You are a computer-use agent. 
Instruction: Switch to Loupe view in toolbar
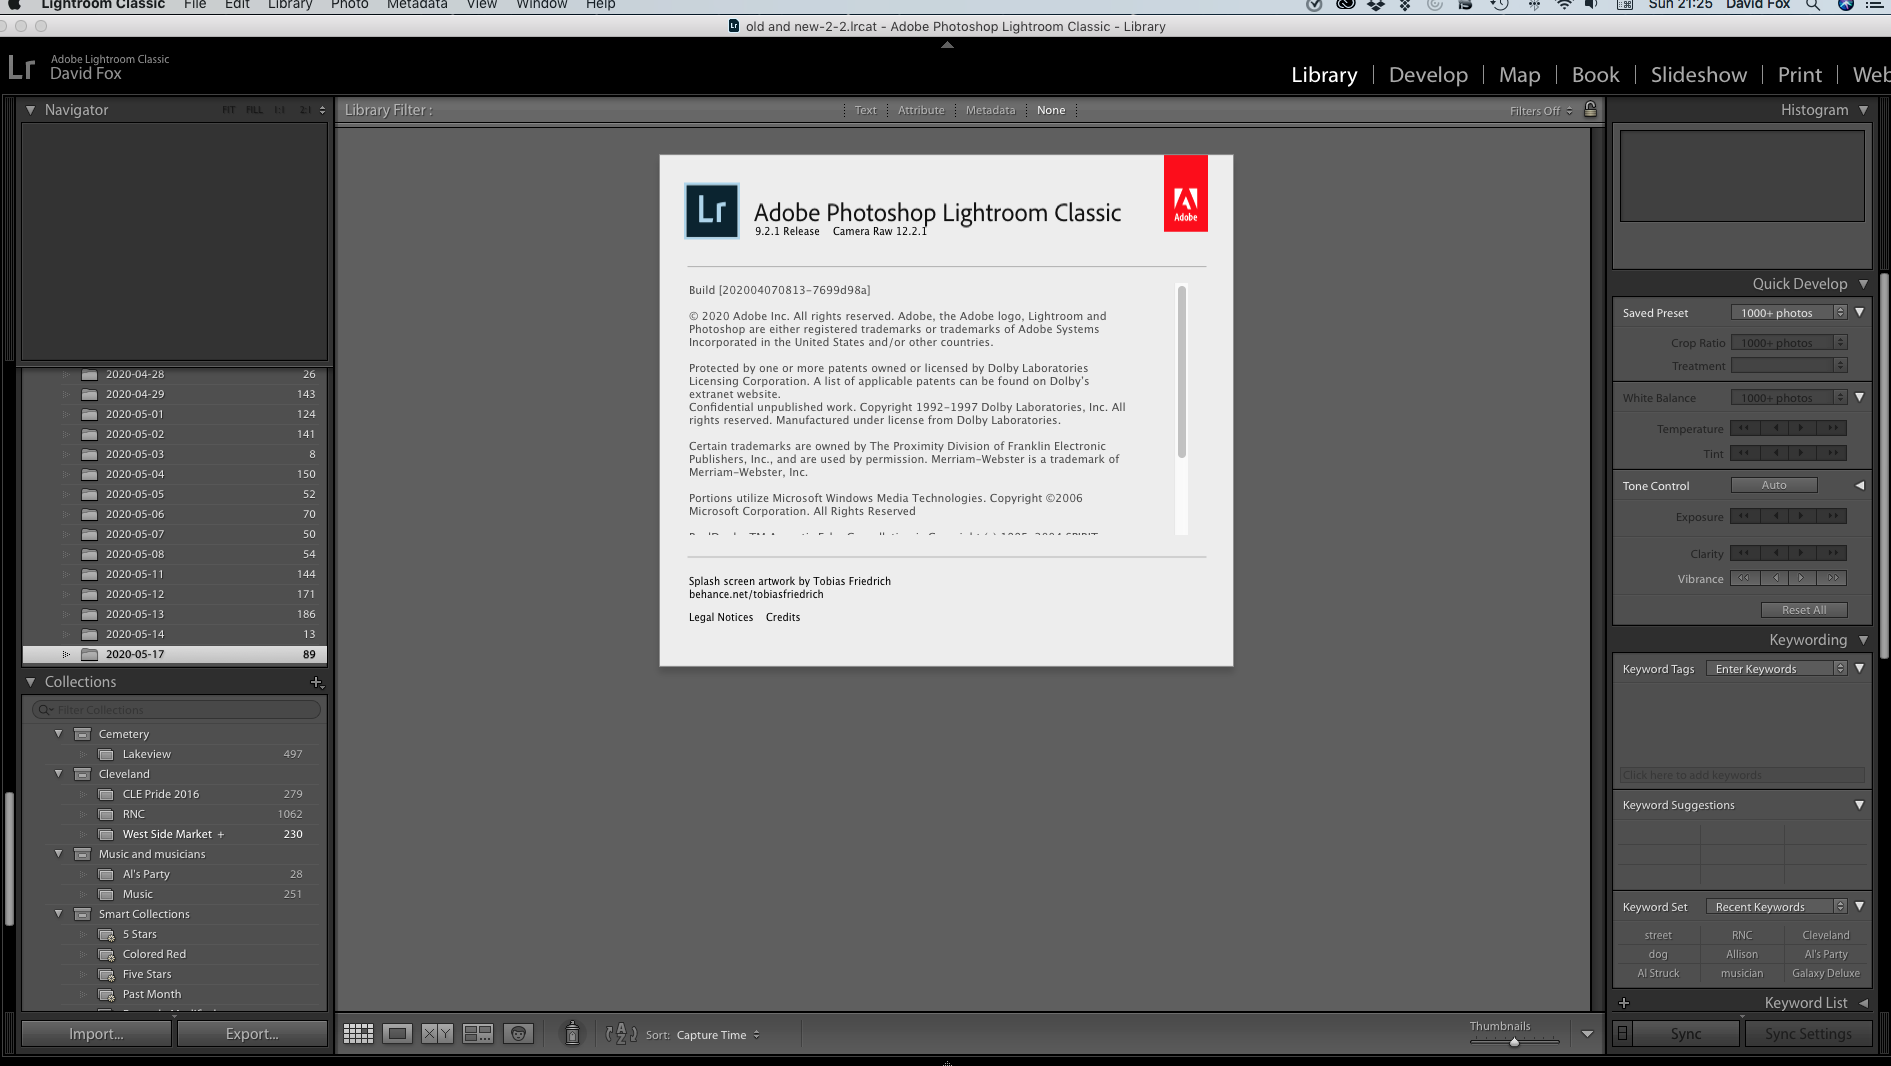[x=397, y=1034]
